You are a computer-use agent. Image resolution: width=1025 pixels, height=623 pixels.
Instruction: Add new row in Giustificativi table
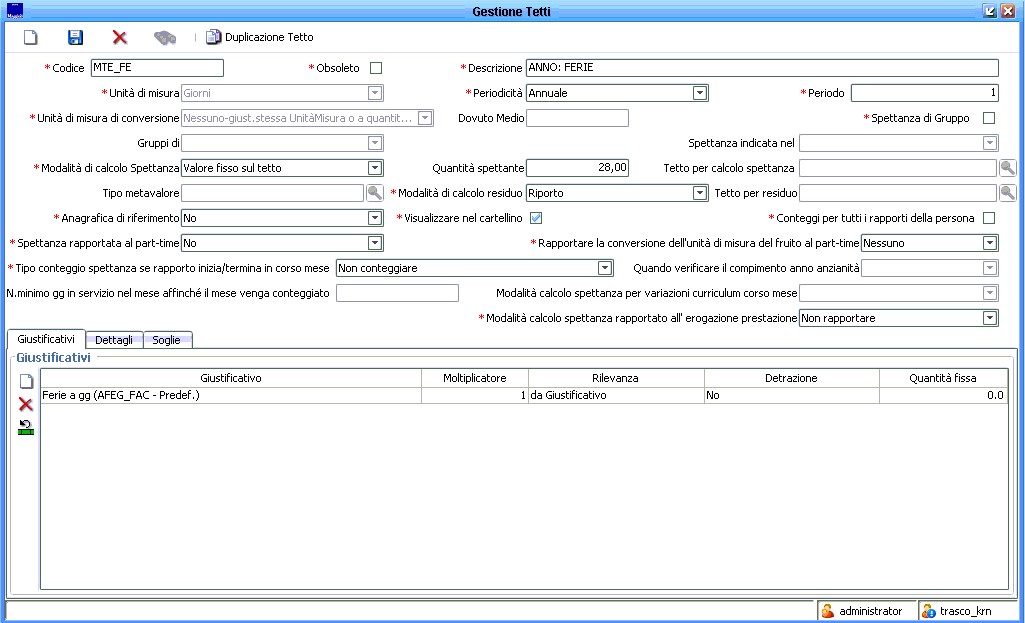26,382
